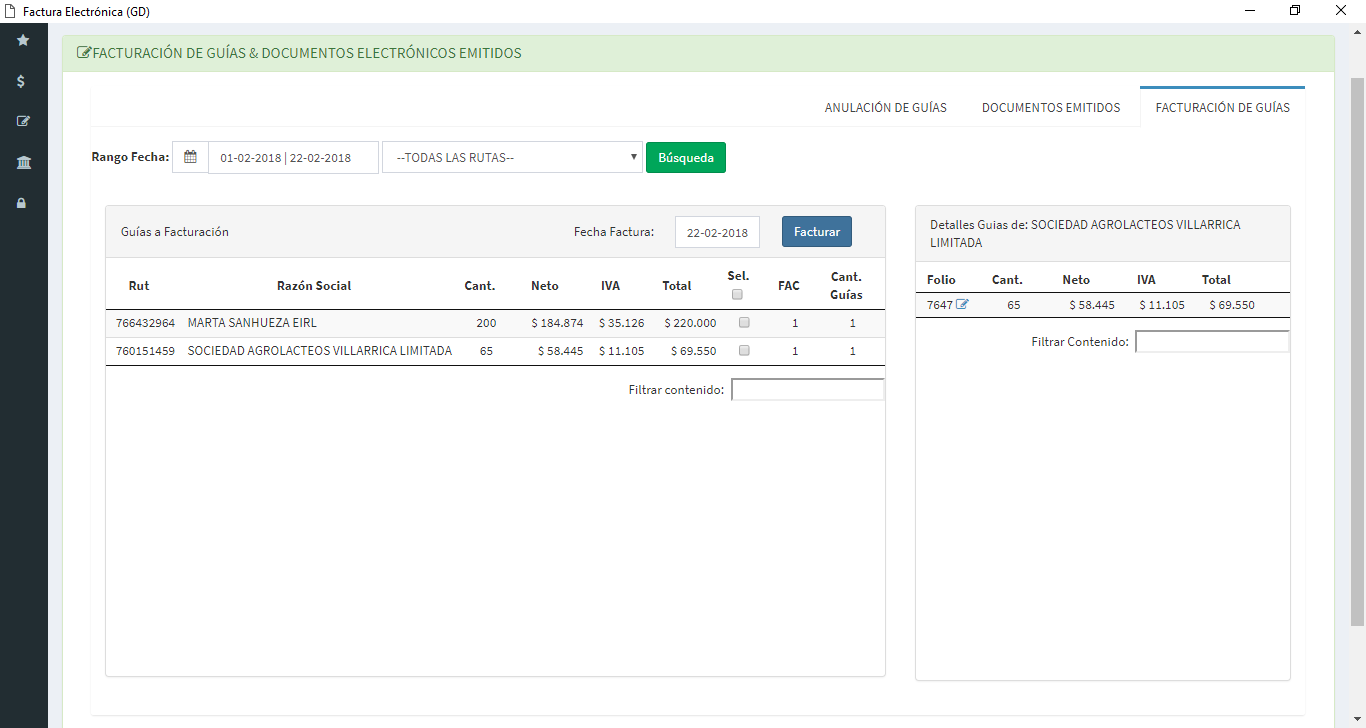Open the bank building sidebar icon
This screenshot has width=1366, height=728.
(23, 162)
